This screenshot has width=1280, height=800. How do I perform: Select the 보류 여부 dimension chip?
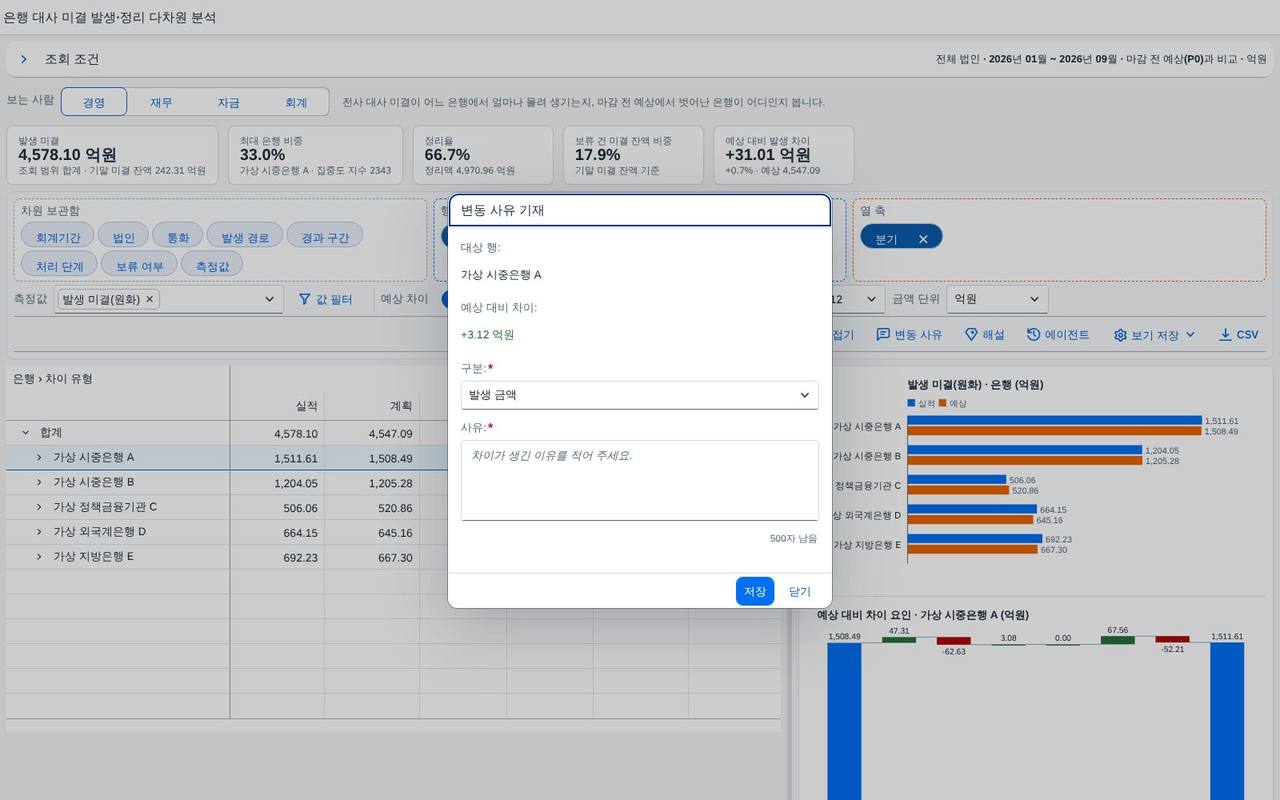(x=140, y=266)
